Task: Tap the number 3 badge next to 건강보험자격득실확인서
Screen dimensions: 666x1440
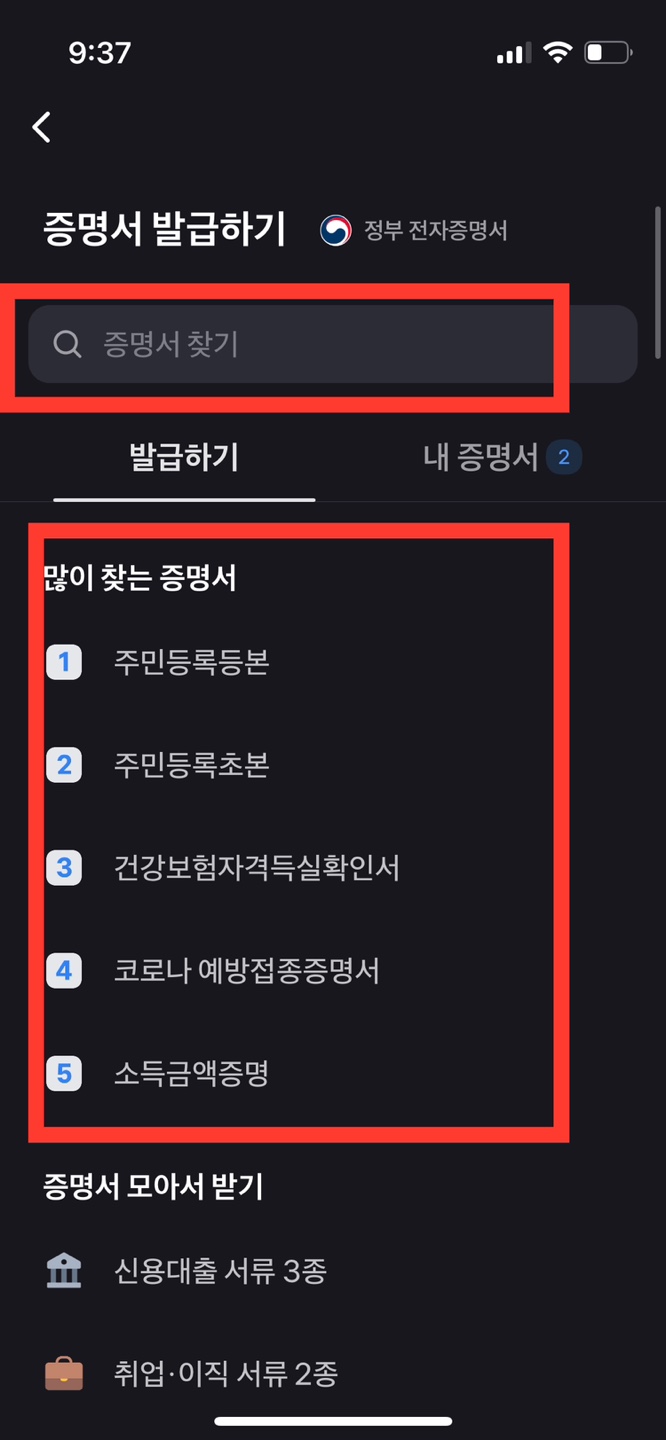Action: pos(64,868)
